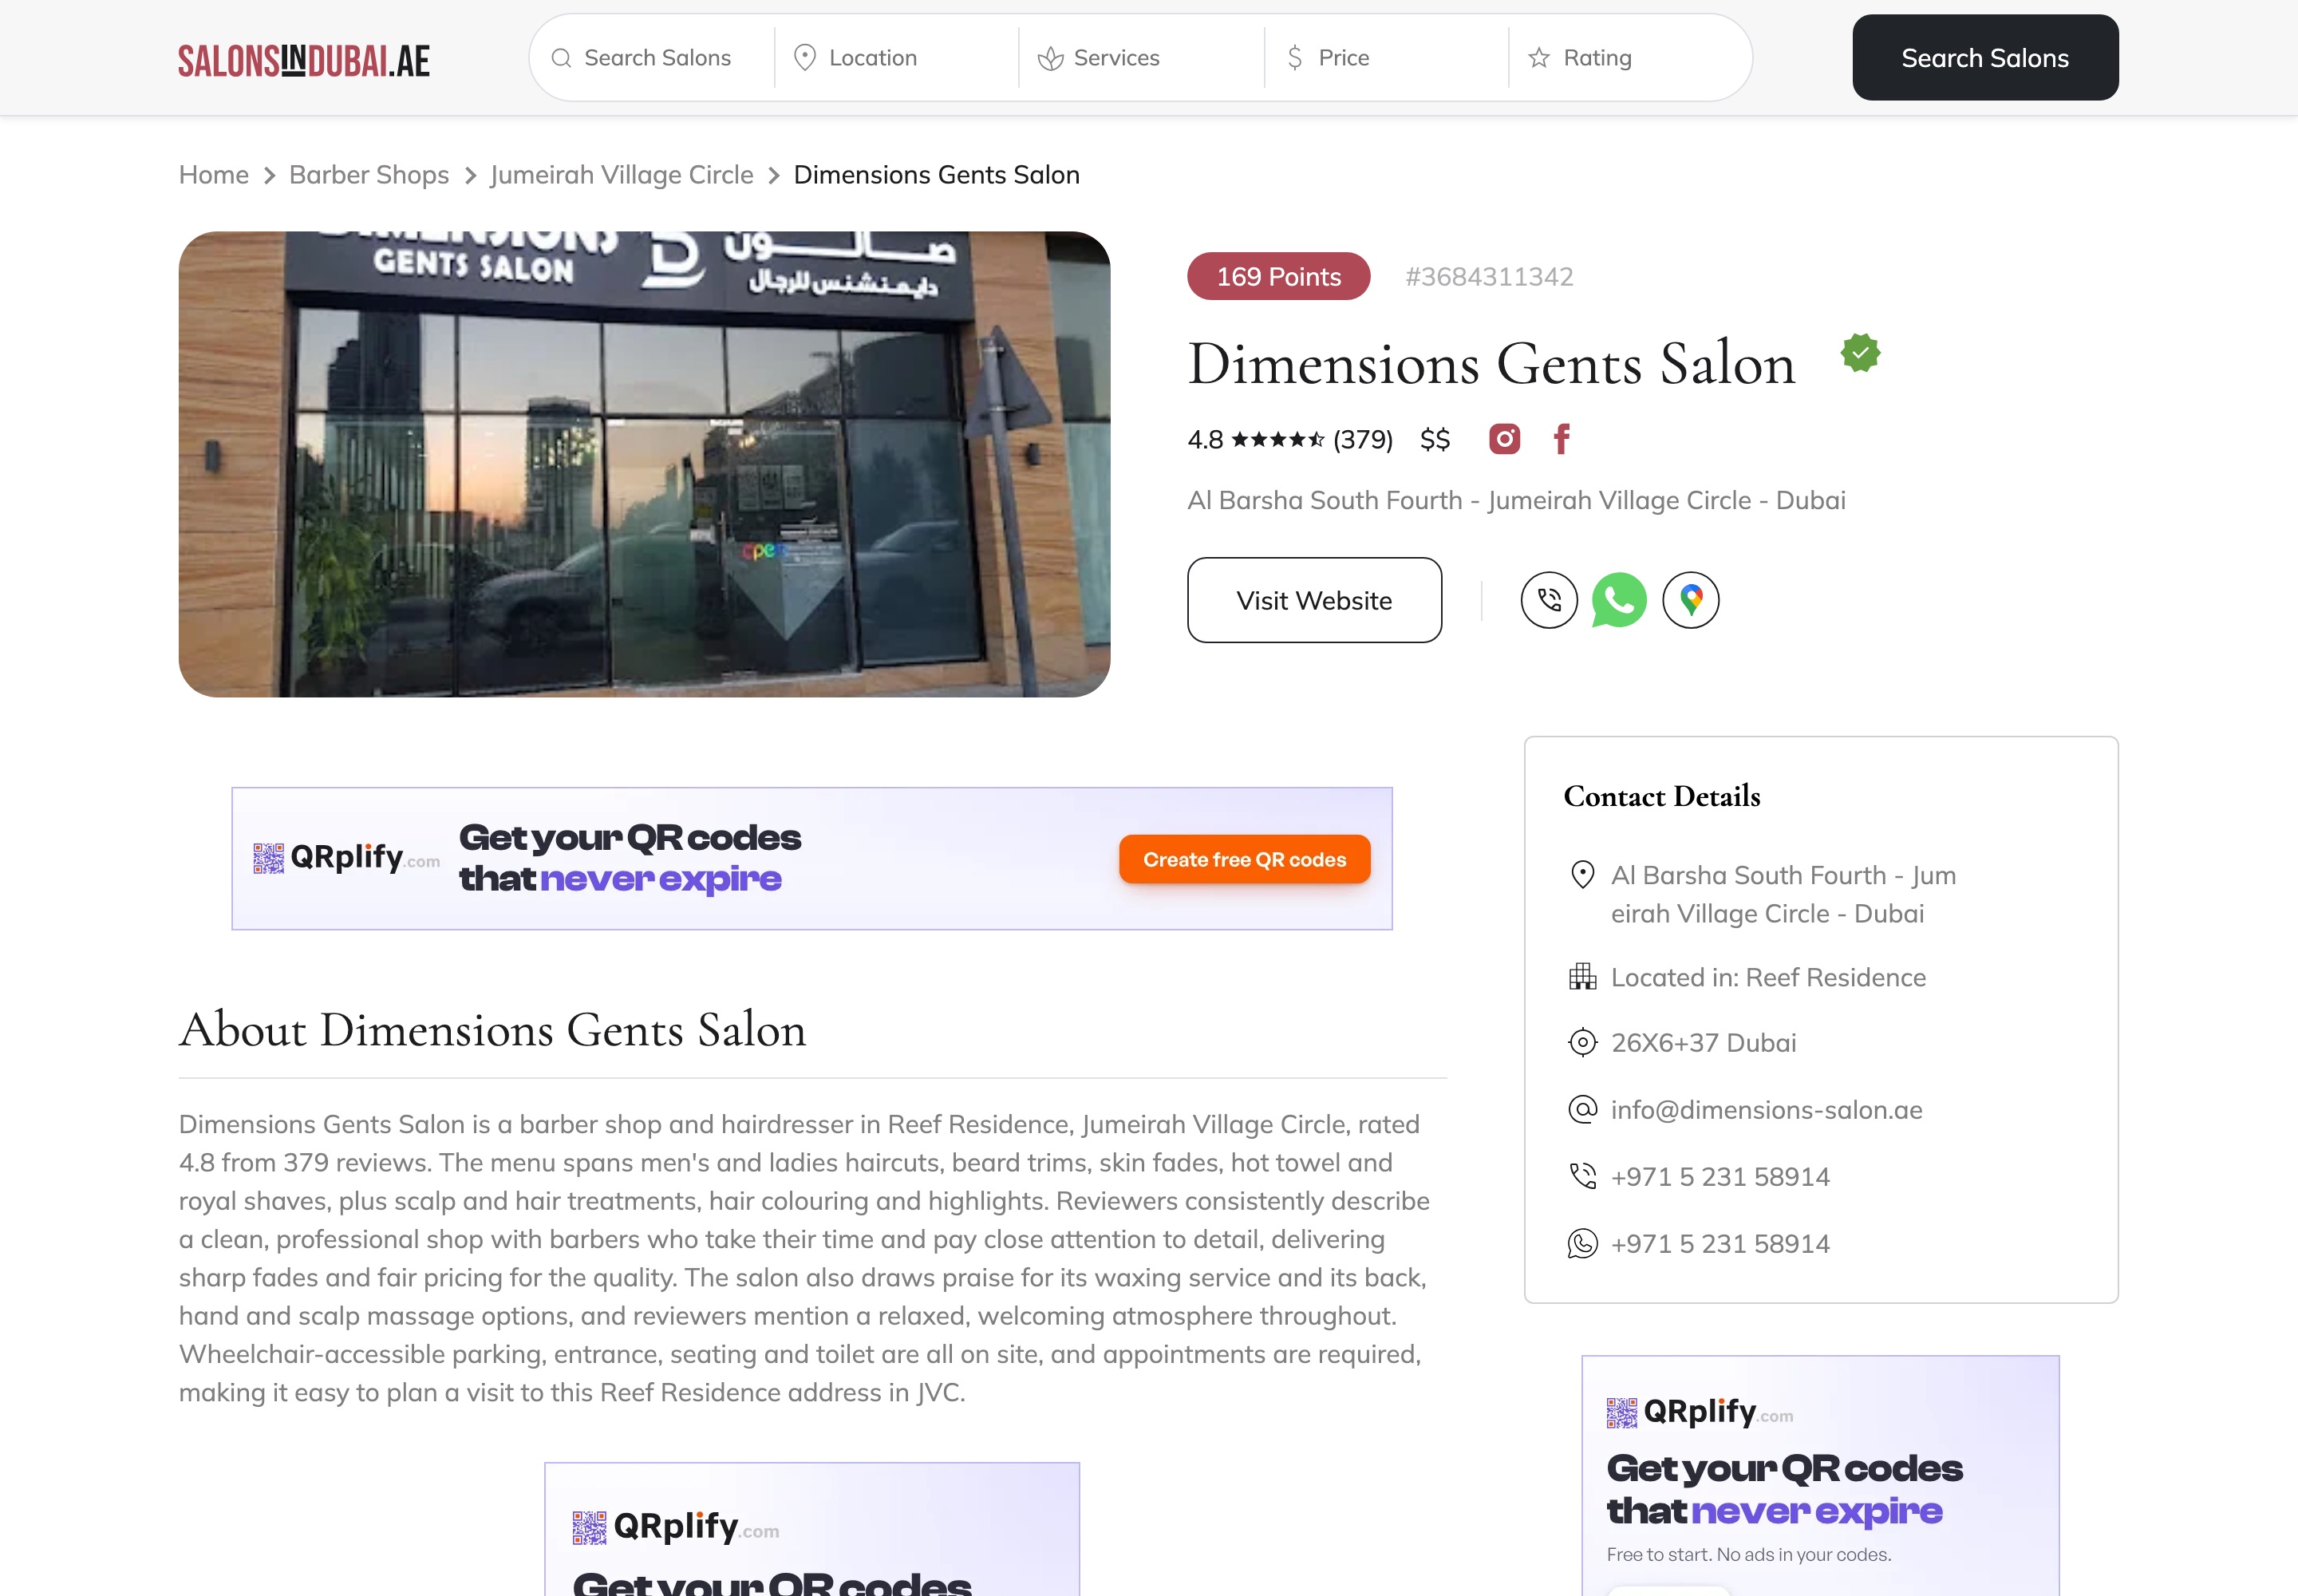Image resolution: width=2298 pixels, height=1596 pixels.
Task: Click the sidebar QRplify ad headline
Action: coord(1784,1489)
